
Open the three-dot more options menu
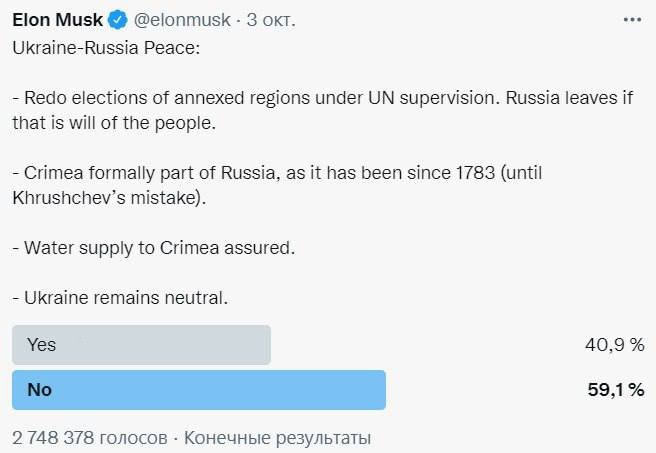coord(633,19)
